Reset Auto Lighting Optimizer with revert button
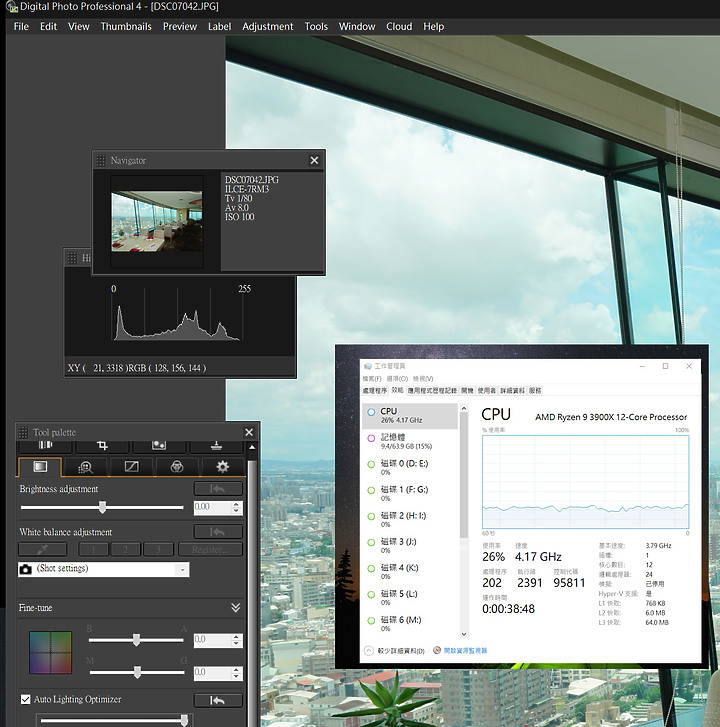The width and height of the screenshot is (720, 727). [218, 700]
